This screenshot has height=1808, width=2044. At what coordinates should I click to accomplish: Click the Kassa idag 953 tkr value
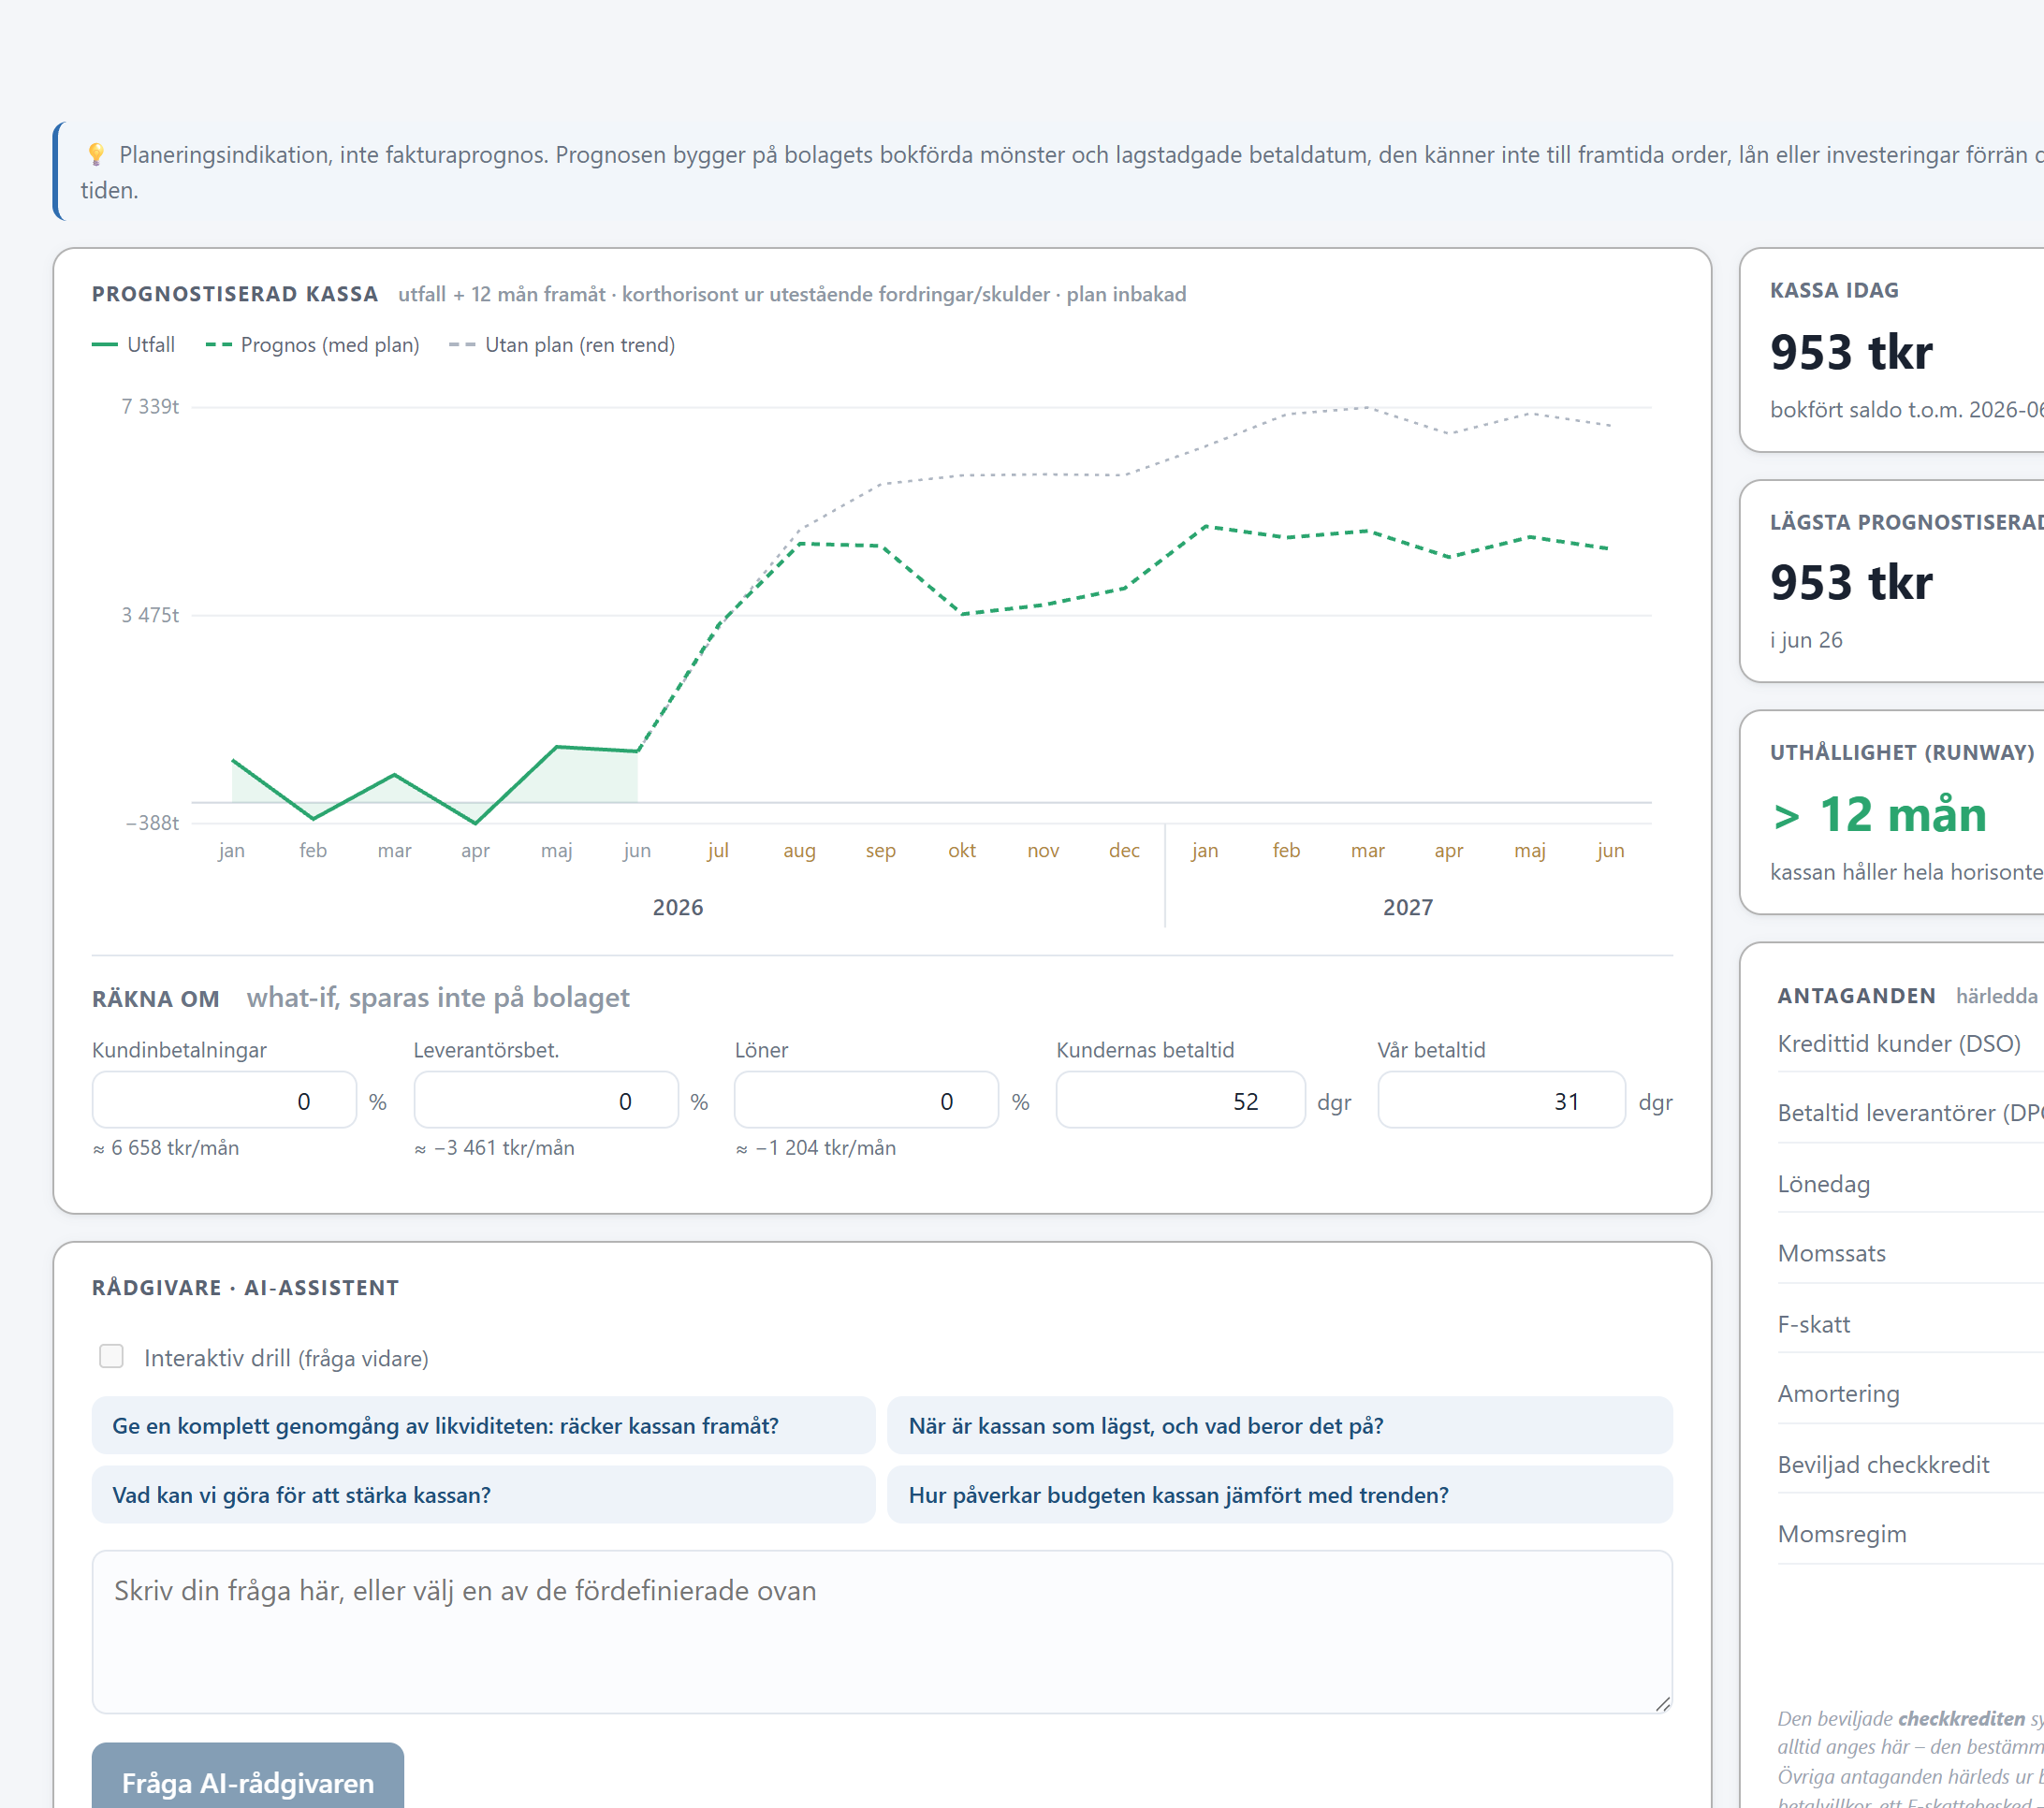coord(1851,352)
